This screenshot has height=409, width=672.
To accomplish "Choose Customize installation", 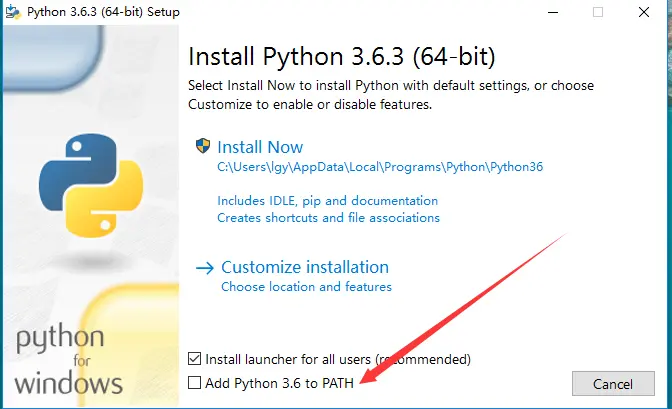I will pyautogui.click(x=305, y=267).
